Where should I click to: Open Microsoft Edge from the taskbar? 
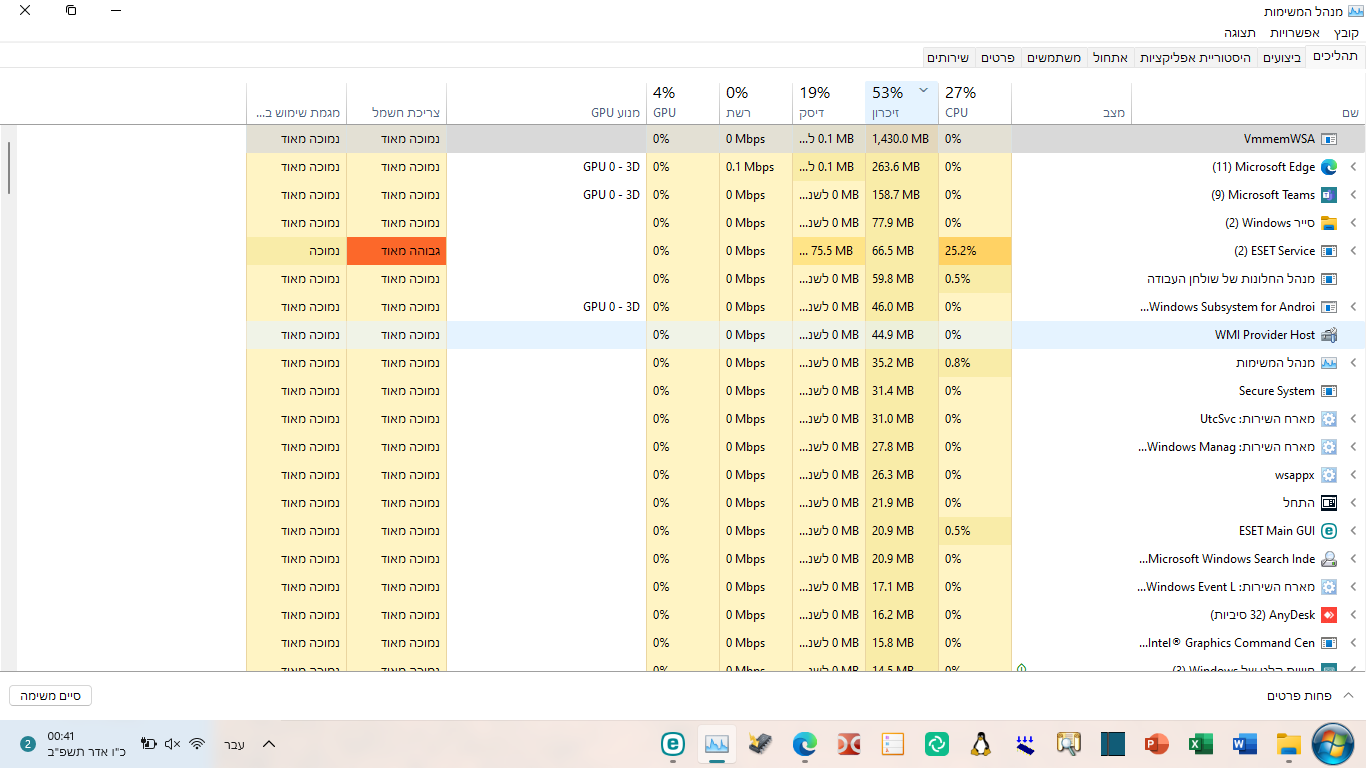805,744
